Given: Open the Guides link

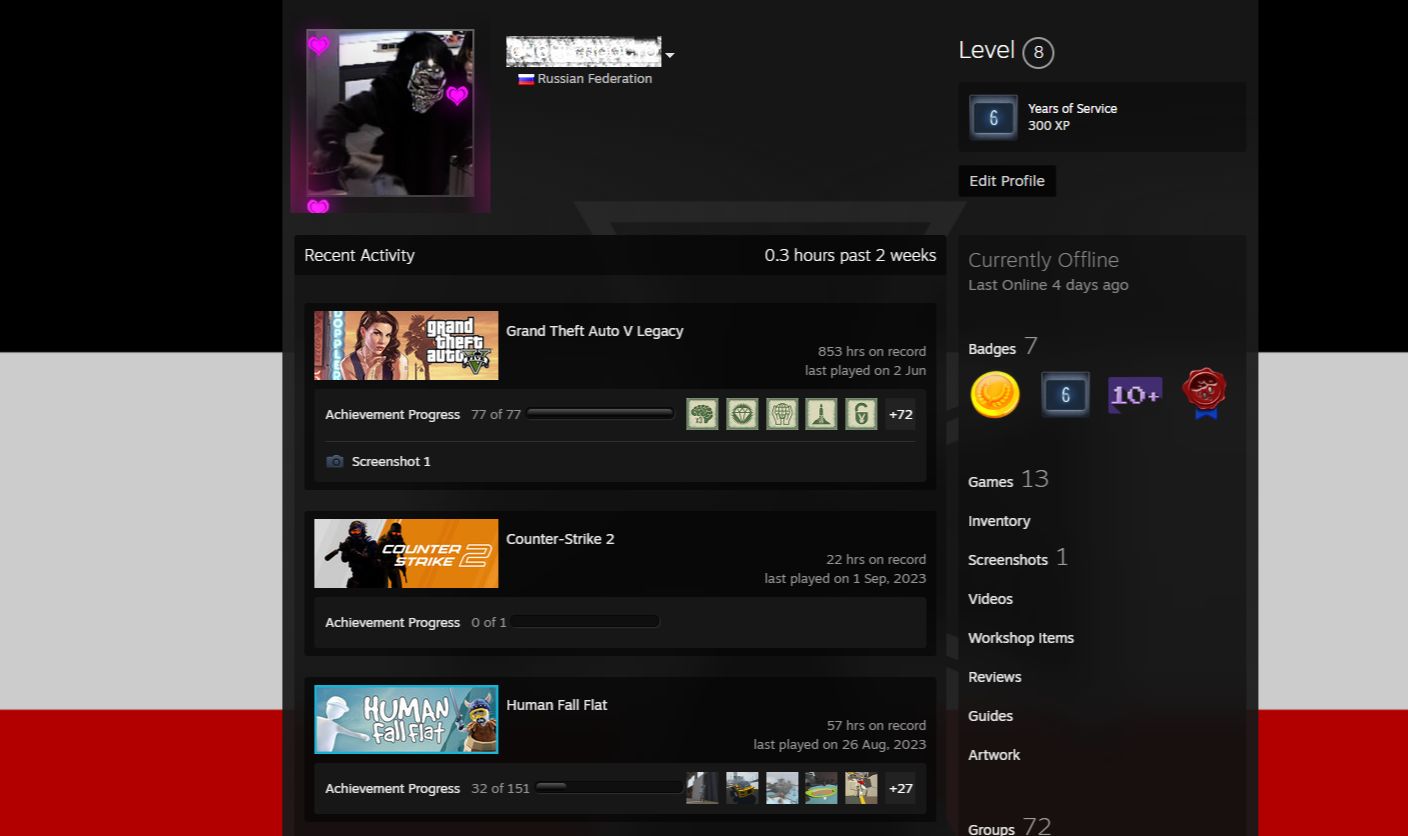Looking at the screenshot, I should (x=990, y=716).
